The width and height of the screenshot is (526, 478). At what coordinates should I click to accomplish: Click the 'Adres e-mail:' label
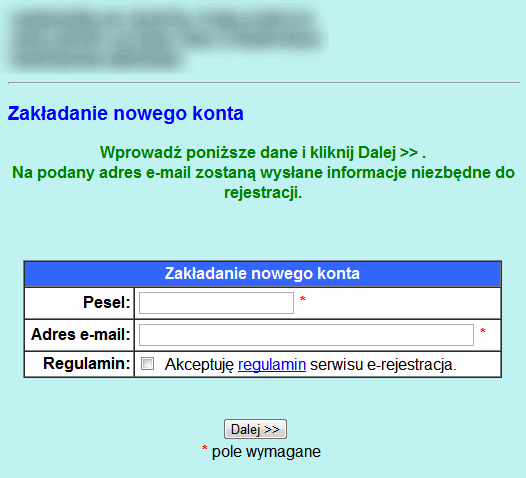[x=81, y=334]
